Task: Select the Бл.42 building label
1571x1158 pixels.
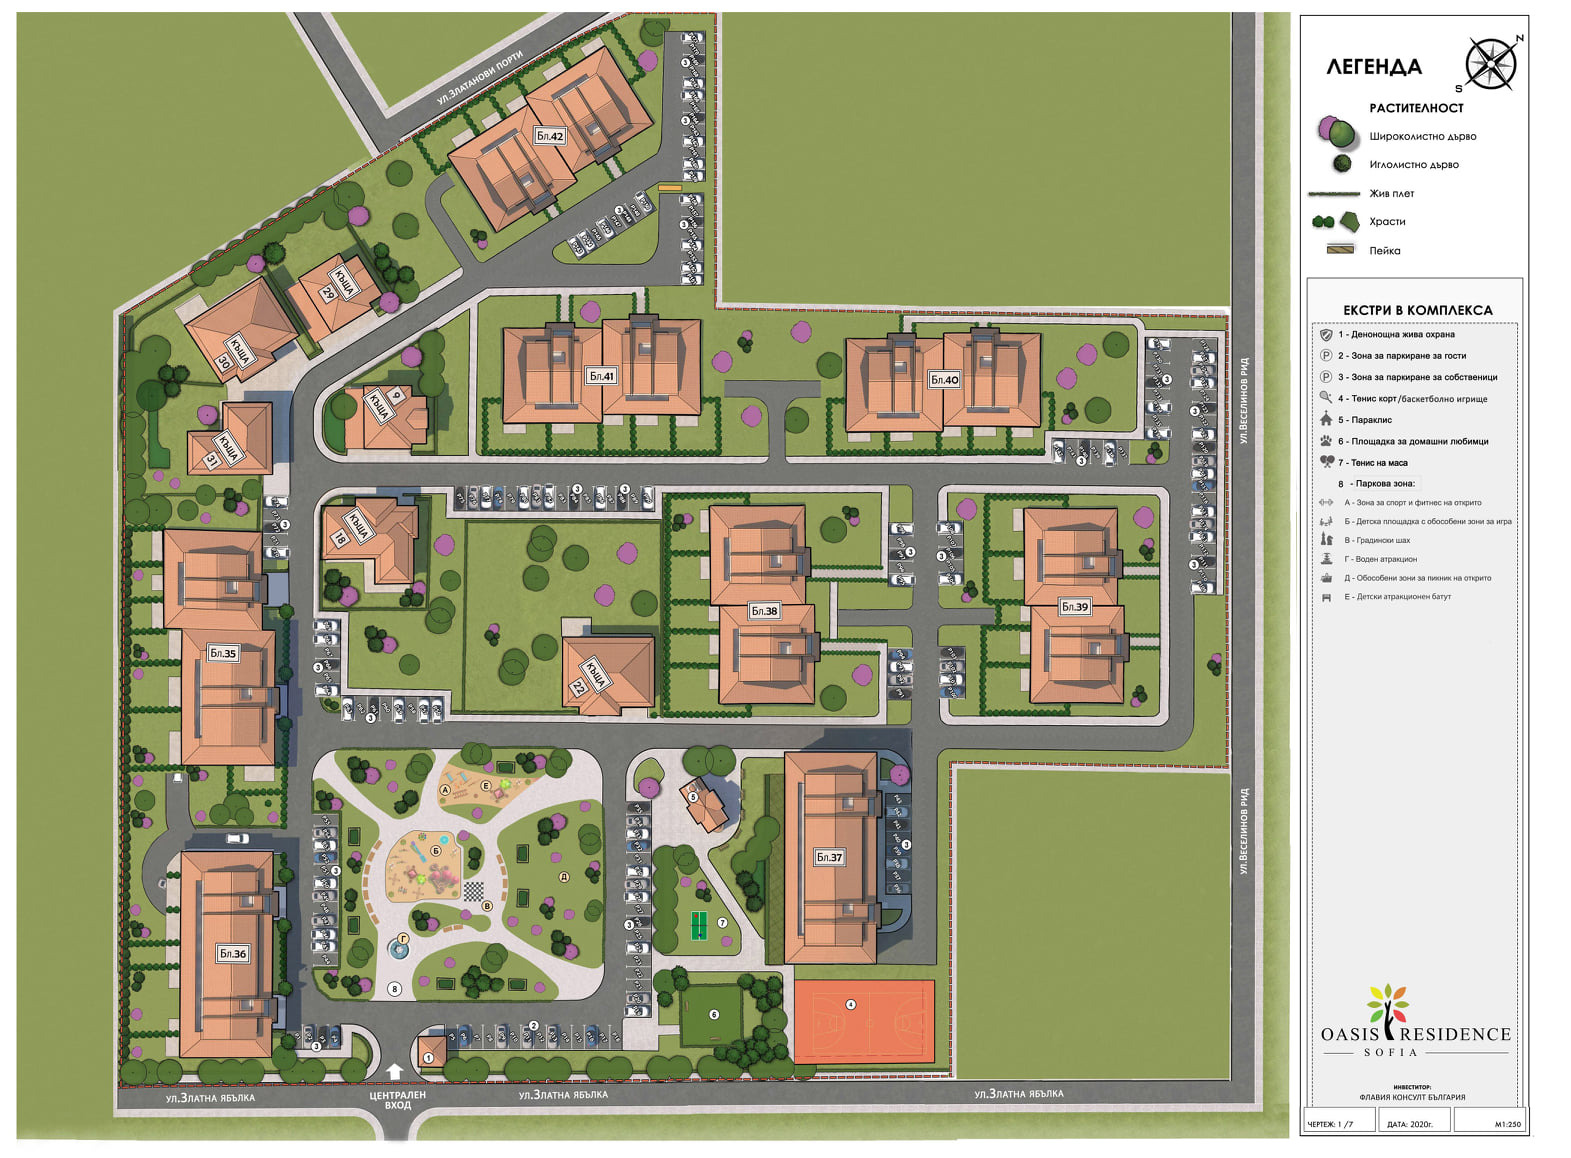Action: point(550,136)
